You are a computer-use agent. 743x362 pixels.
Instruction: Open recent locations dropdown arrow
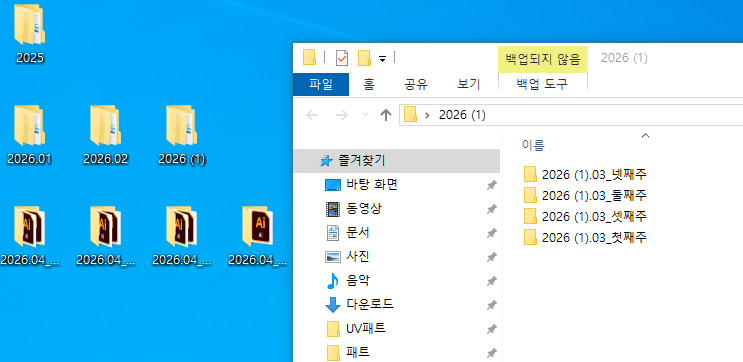(x=365, y=115)
